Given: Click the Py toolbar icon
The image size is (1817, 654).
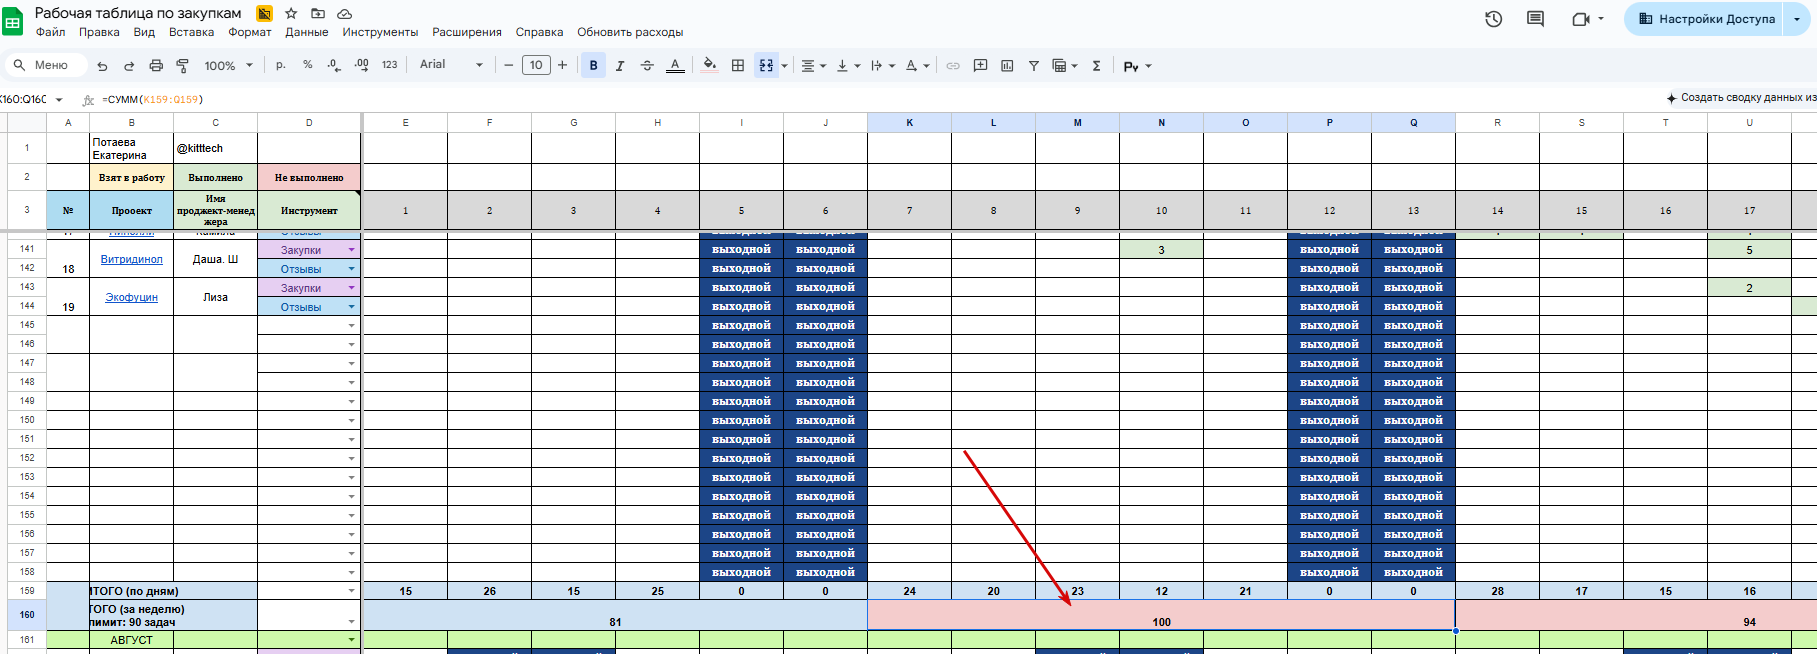Looking at the screenshot, I should click(1131, 66).
